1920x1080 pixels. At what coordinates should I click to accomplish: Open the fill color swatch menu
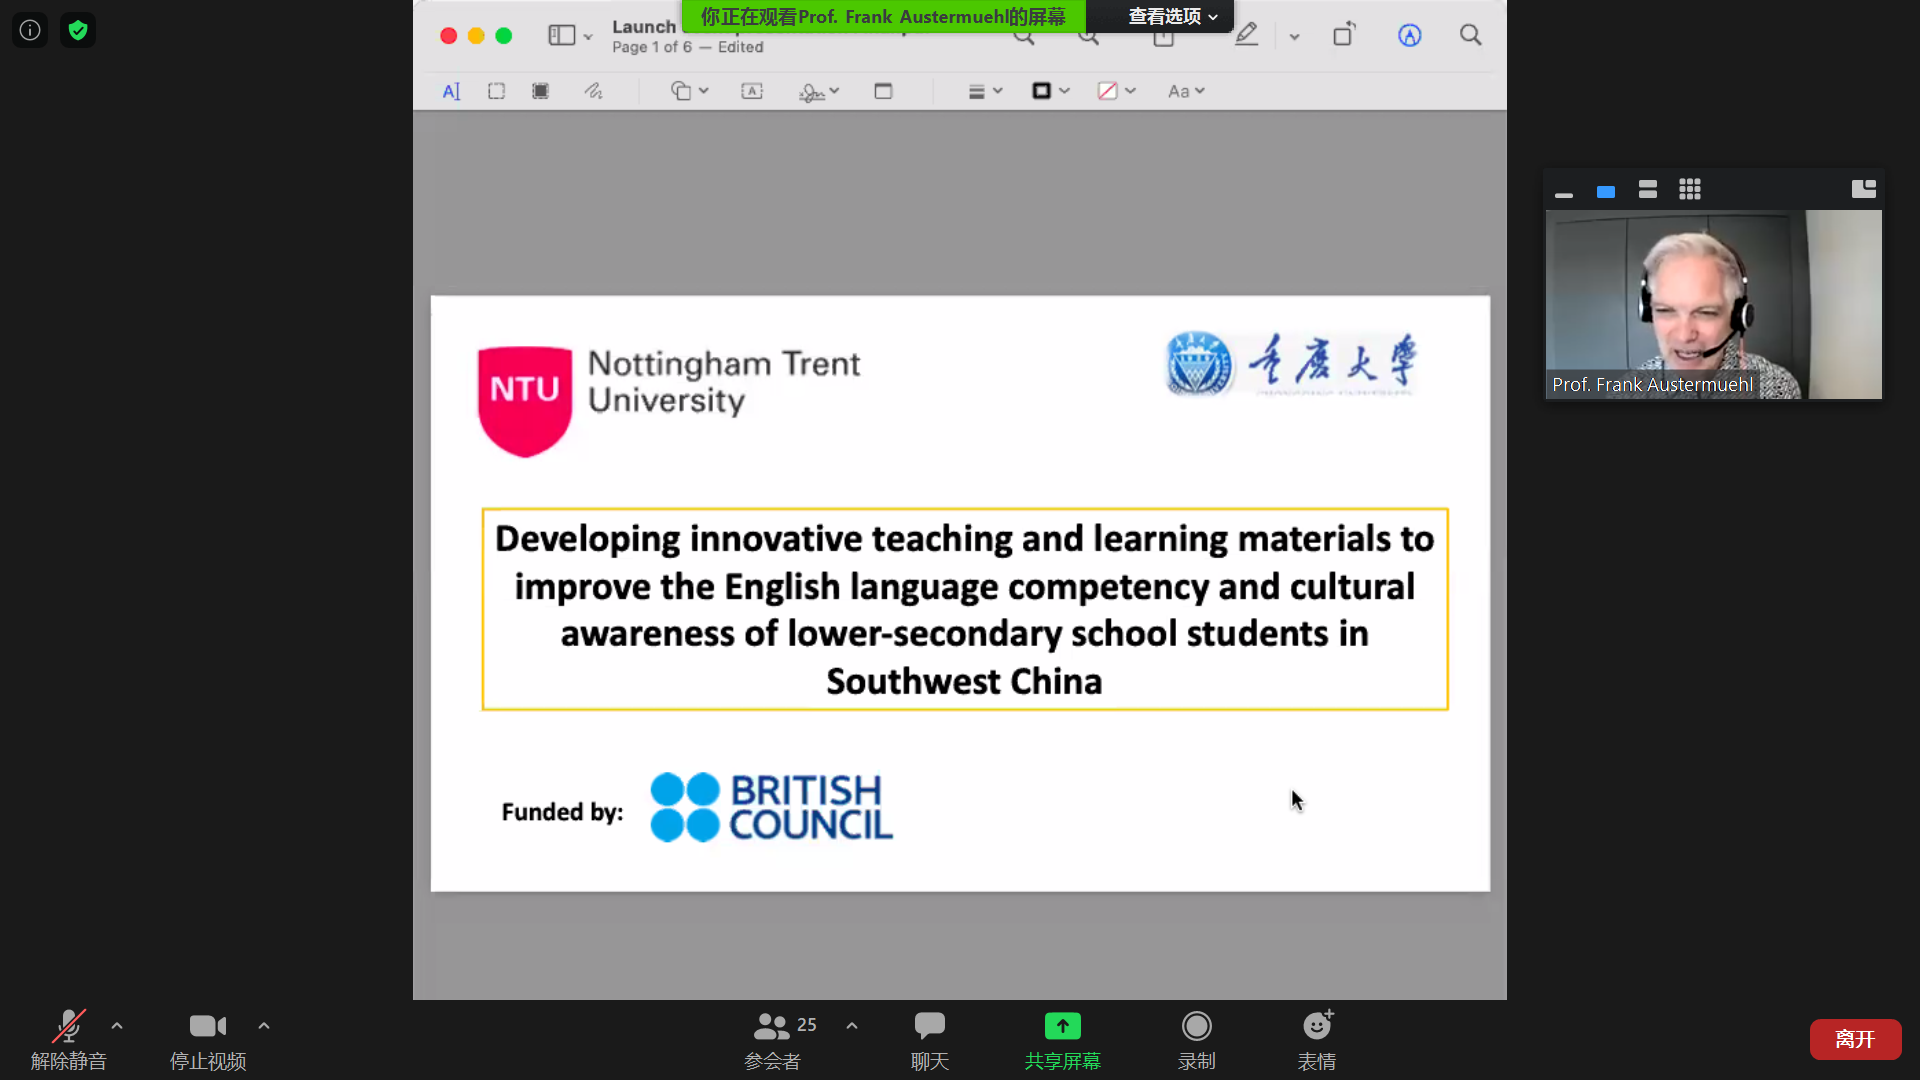1116,91
